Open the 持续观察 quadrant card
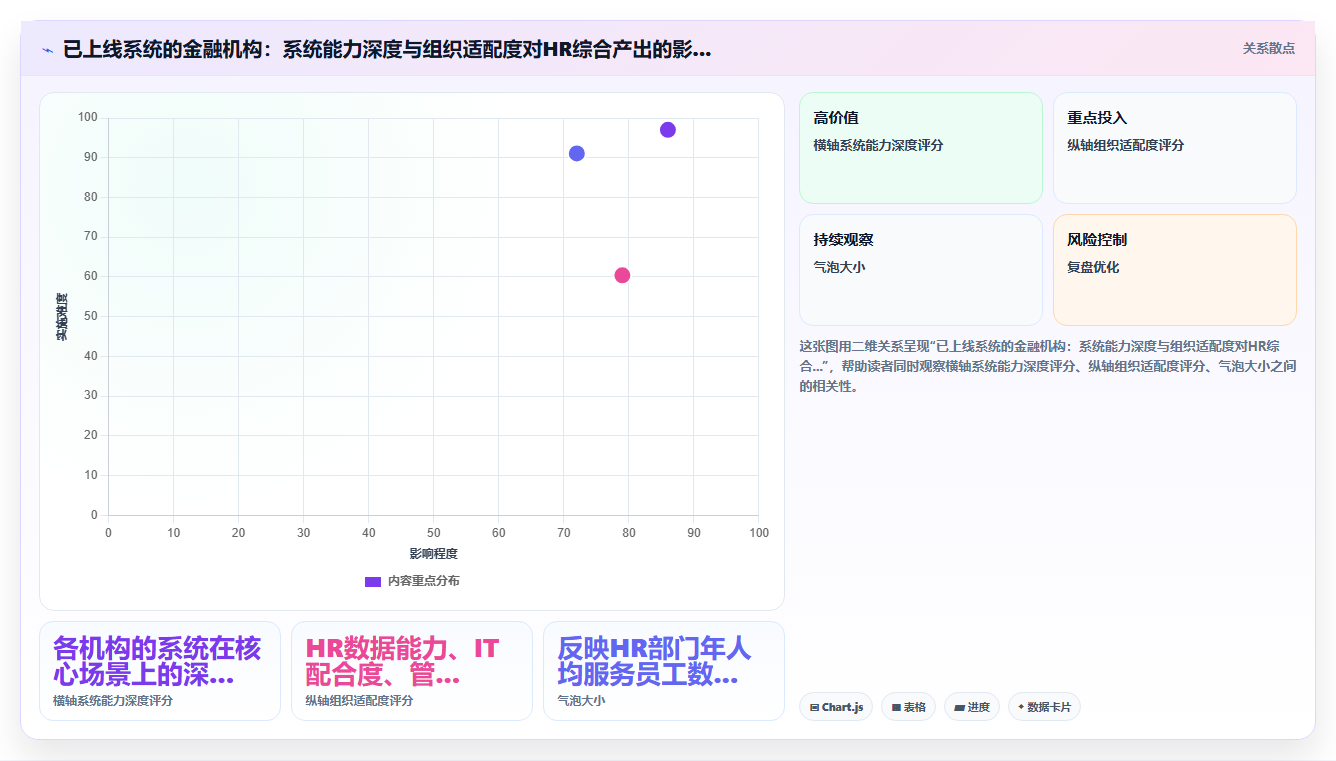The image size is (1336, 761). (921, 270)
